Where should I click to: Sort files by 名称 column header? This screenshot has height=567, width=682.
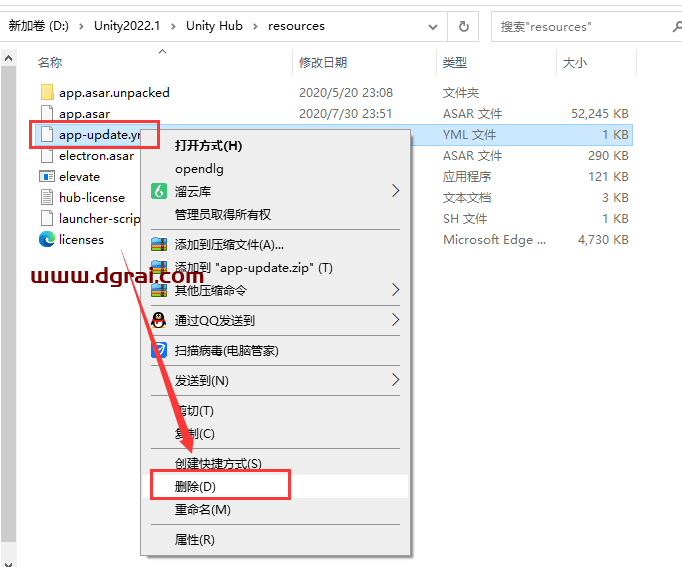(50, 63)
